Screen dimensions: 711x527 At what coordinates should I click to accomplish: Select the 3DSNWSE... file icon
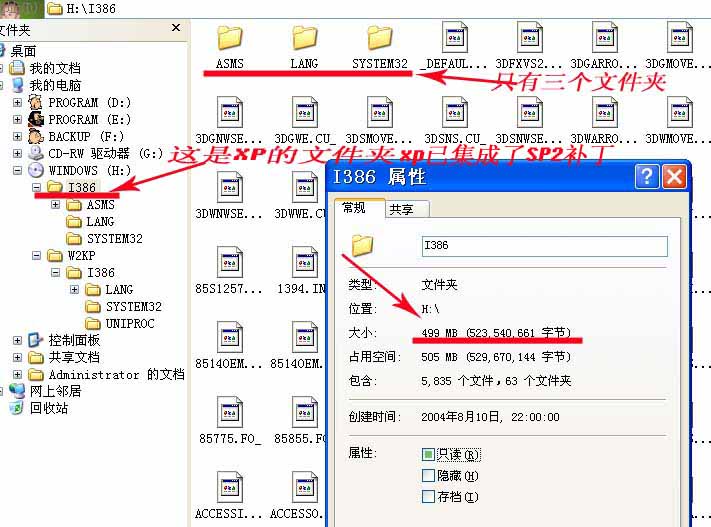[x=530, y=112]
